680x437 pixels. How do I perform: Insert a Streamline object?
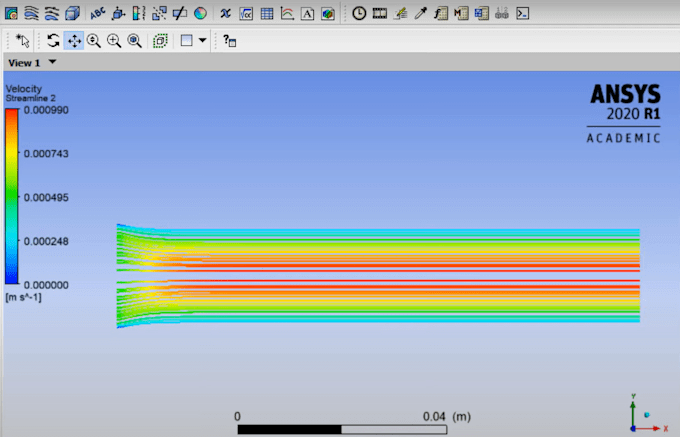point(32,13)
